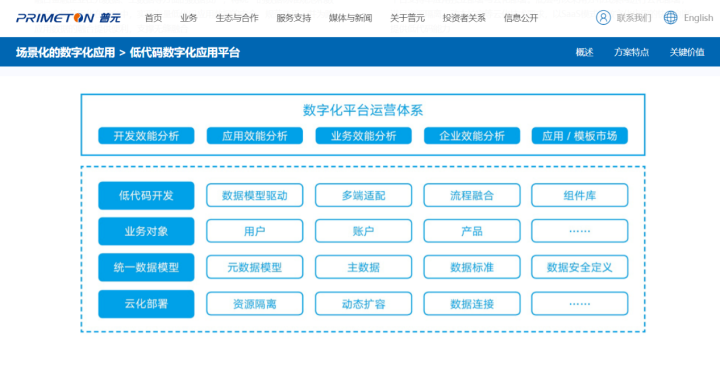This screenshot has height=385, width=720.
Task: Select the 数据标准 box
Action: (x=472, y=267)
